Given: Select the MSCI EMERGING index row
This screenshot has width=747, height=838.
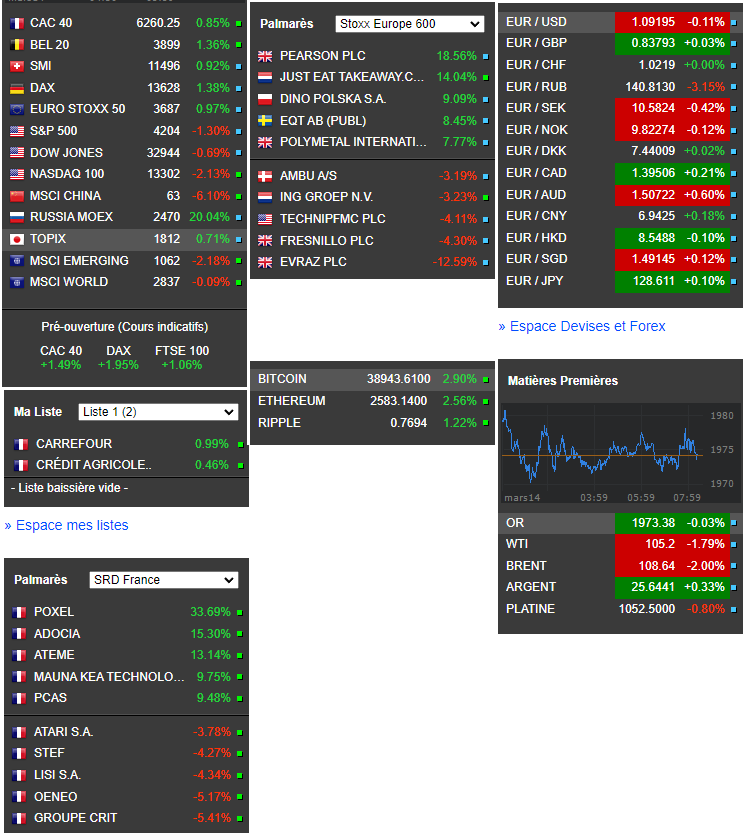Looking at the screenshot, I should tap(124, 261).
